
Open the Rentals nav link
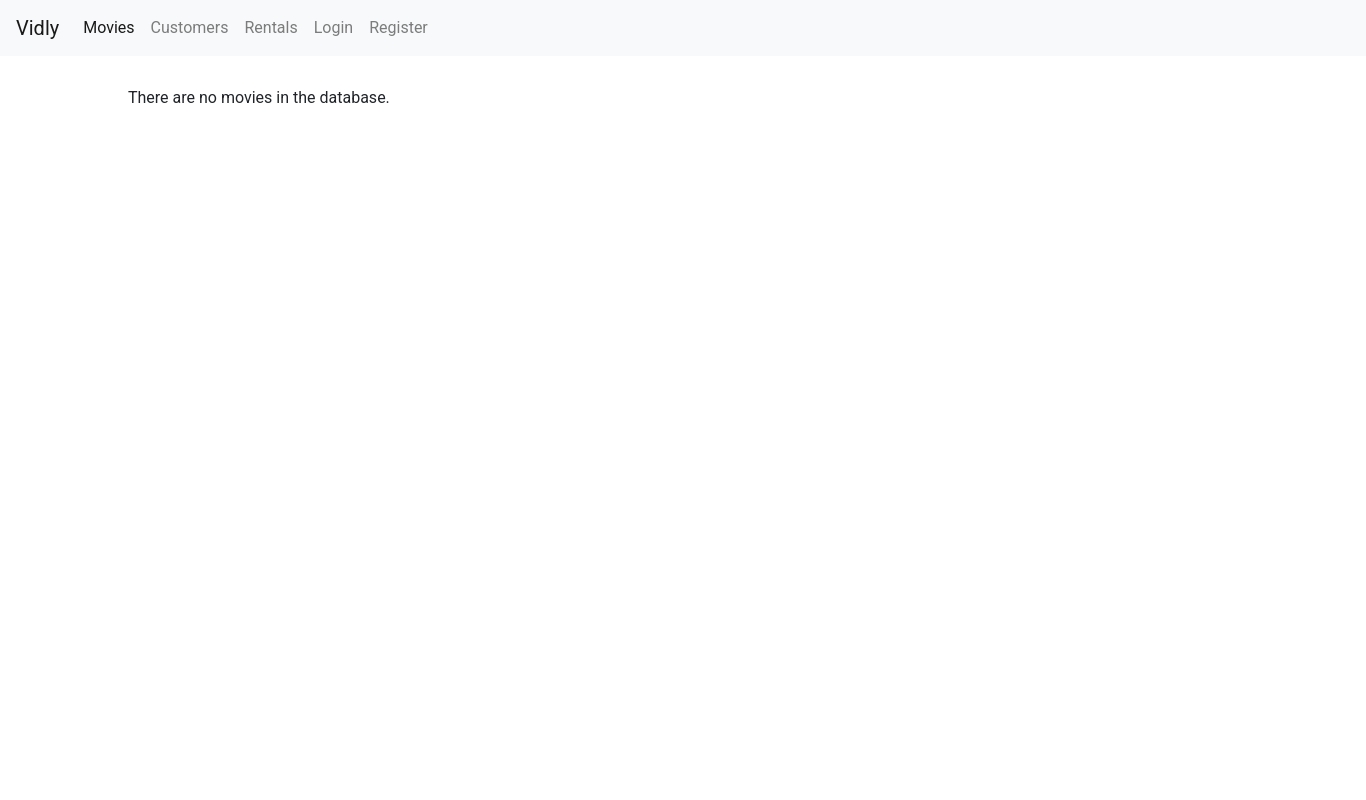click(x=270, y=28)
